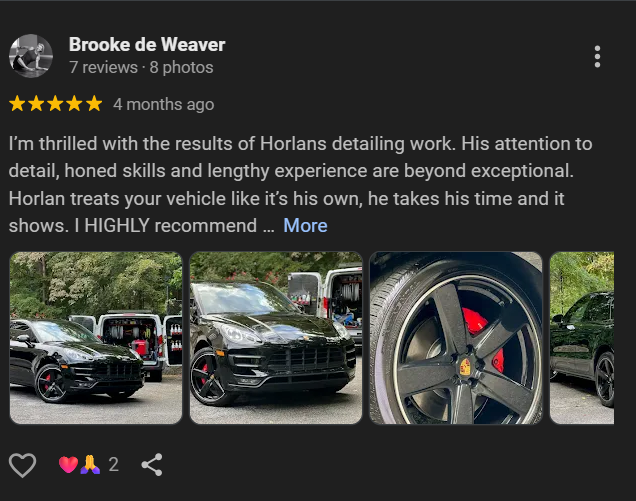
Task: Click the review text about Horlans detailing
Action: [301, 185]
